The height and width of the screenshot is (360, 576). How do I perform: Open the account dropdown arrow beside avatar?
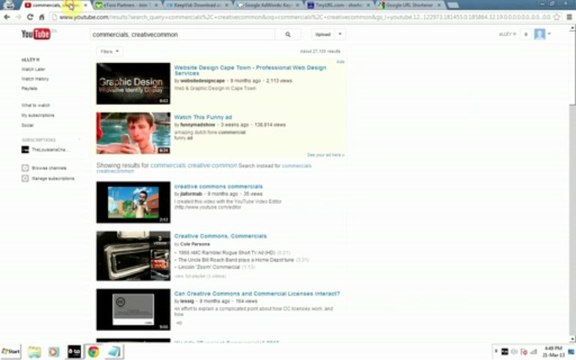click(x=549, y=34)
